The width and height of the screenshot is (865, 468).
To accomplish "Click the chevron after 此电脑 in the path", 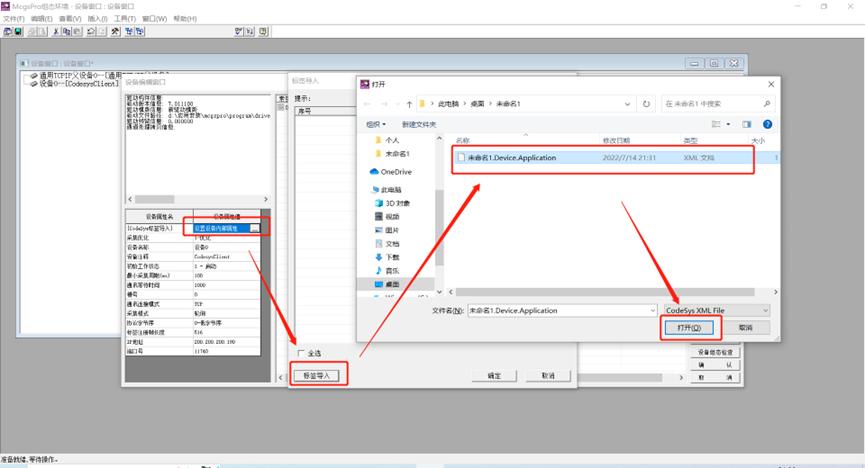I will pos(465,104).
